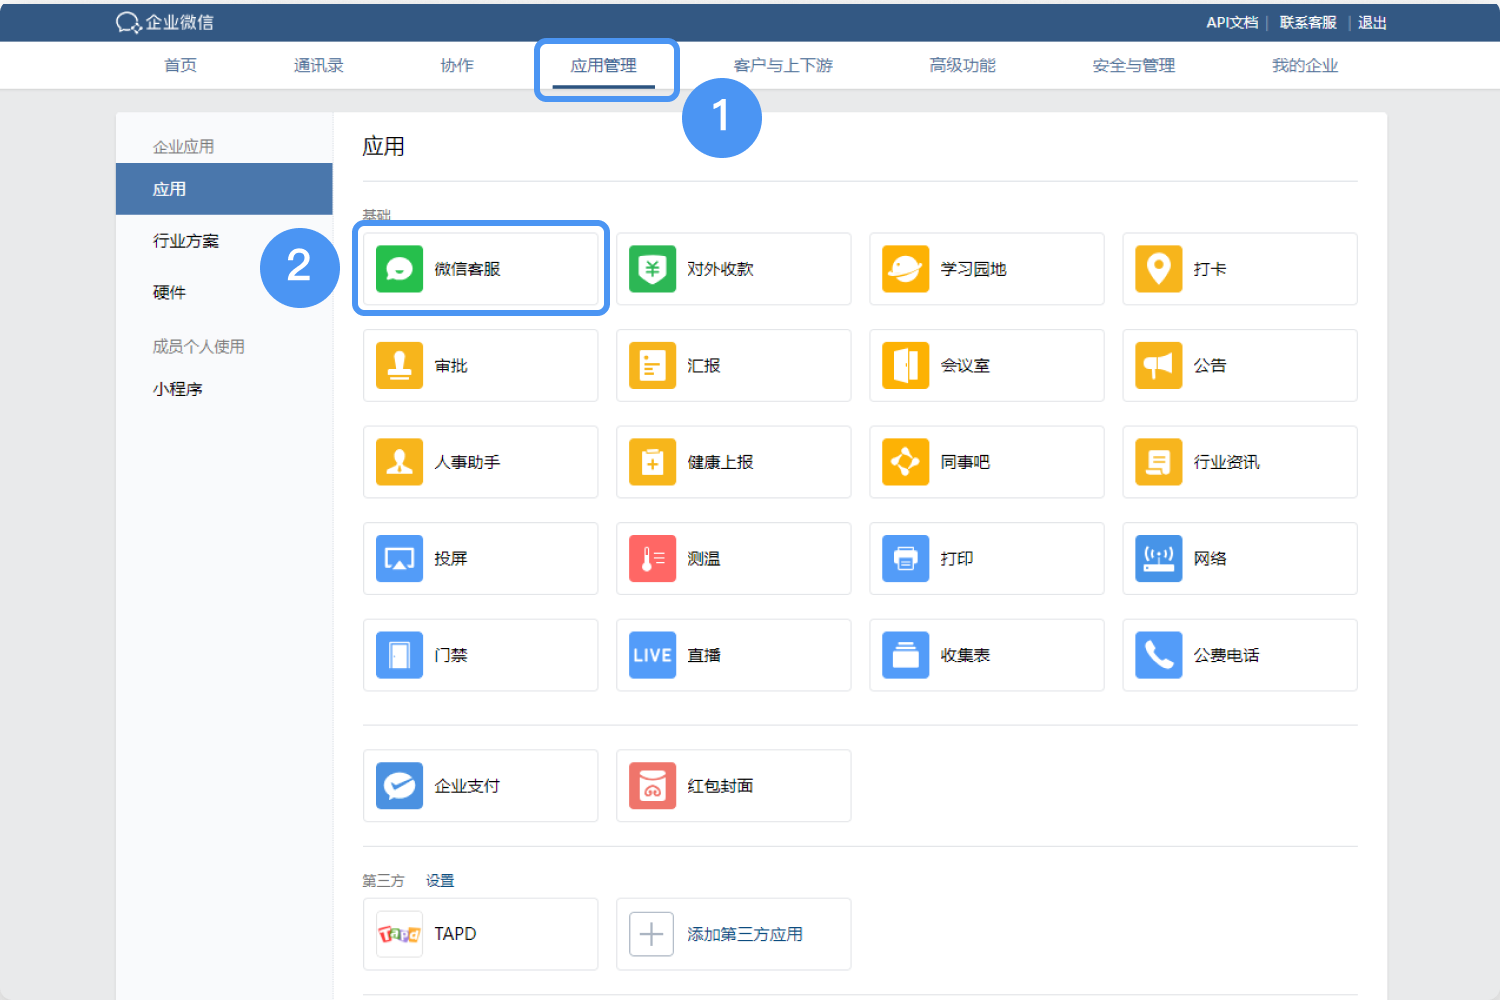The height and width of the screenshot is (1000, 1500).
Task: Click the 收集表 label
Action: pyautogui.click(x=965, y=655)
